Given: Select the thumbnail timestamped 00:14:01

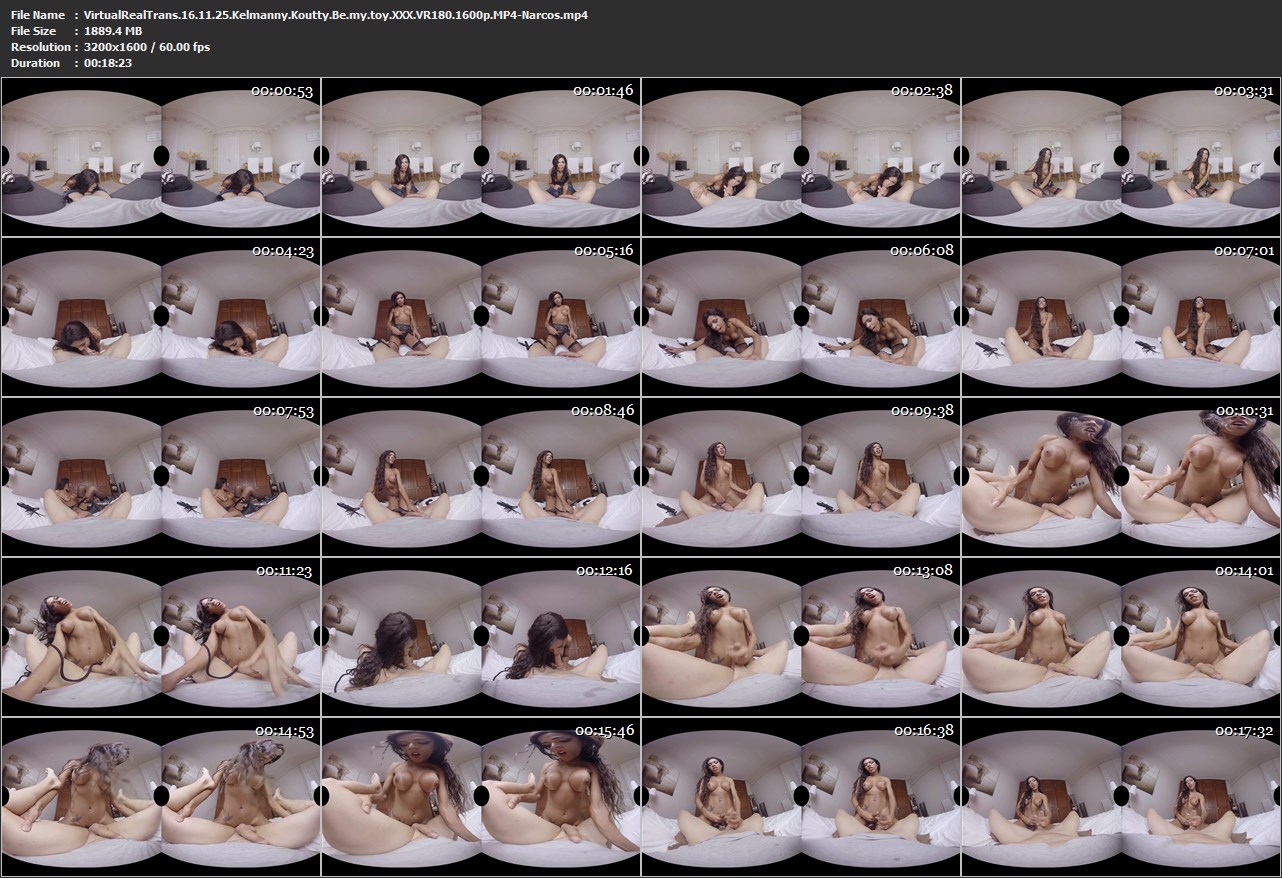Looking at the screenshot, I should 1121,636.
